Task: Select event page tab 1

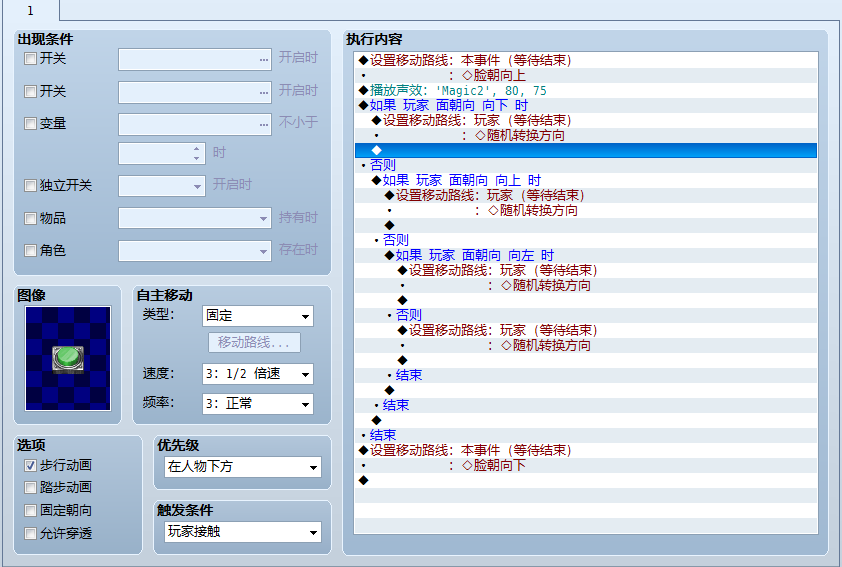Action: (x=30, y=11)
